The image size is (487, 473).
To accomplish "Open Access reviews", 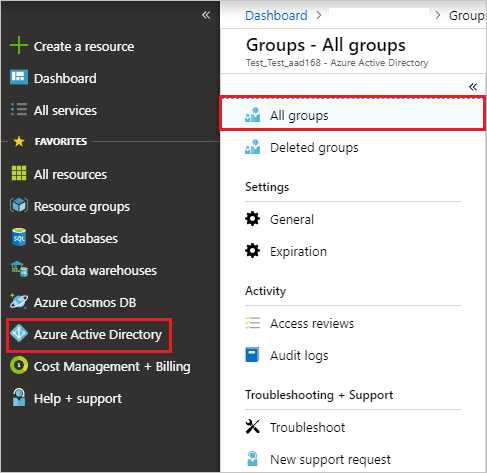I will pos(312,323).
